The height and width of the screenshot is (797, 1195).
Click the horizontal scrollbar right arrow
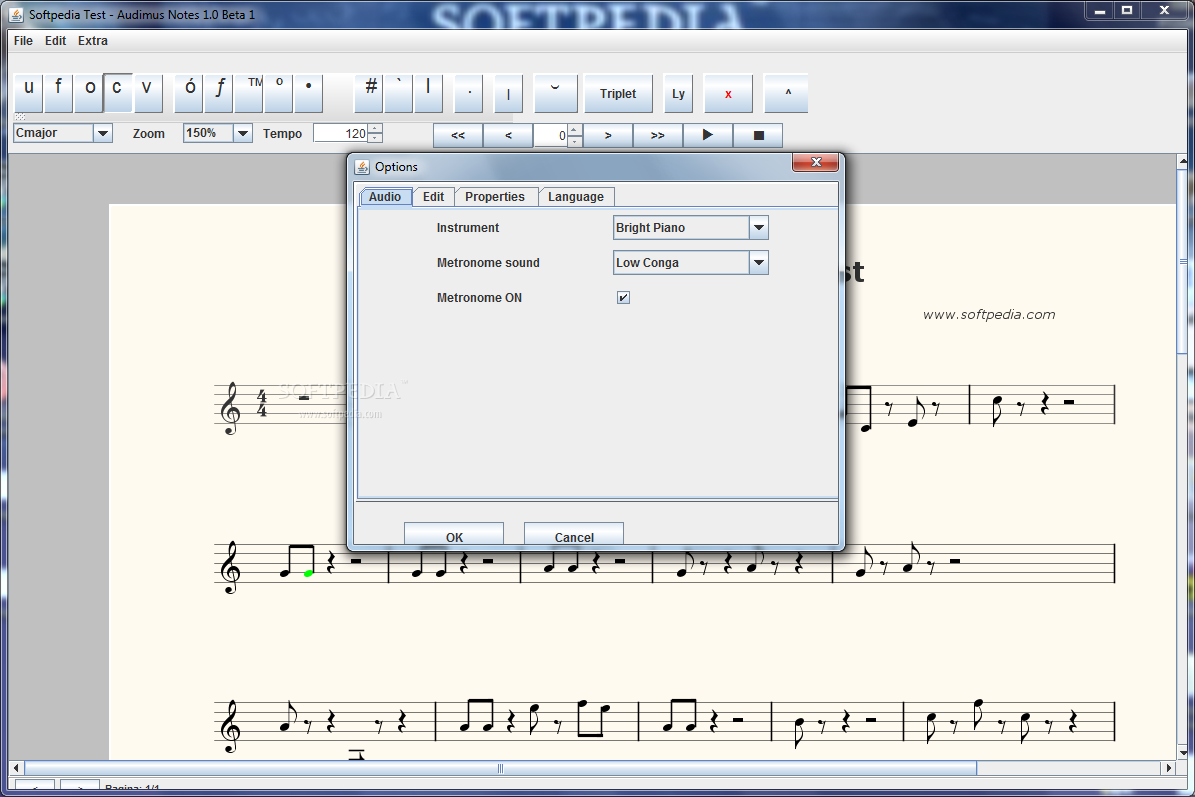pyautogui.click(x=1170, y=768)
